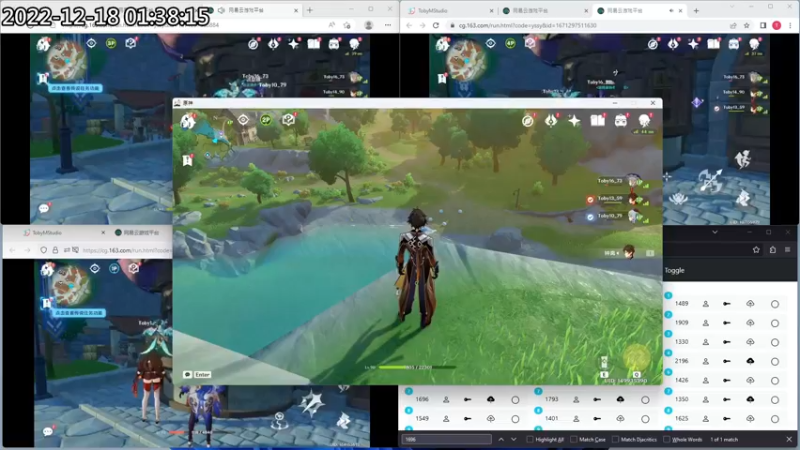Image resolution: width=800 pixels, height=450 pixels.
Task: Open the Edge profile icon
Action: click(x=368, y=24)
